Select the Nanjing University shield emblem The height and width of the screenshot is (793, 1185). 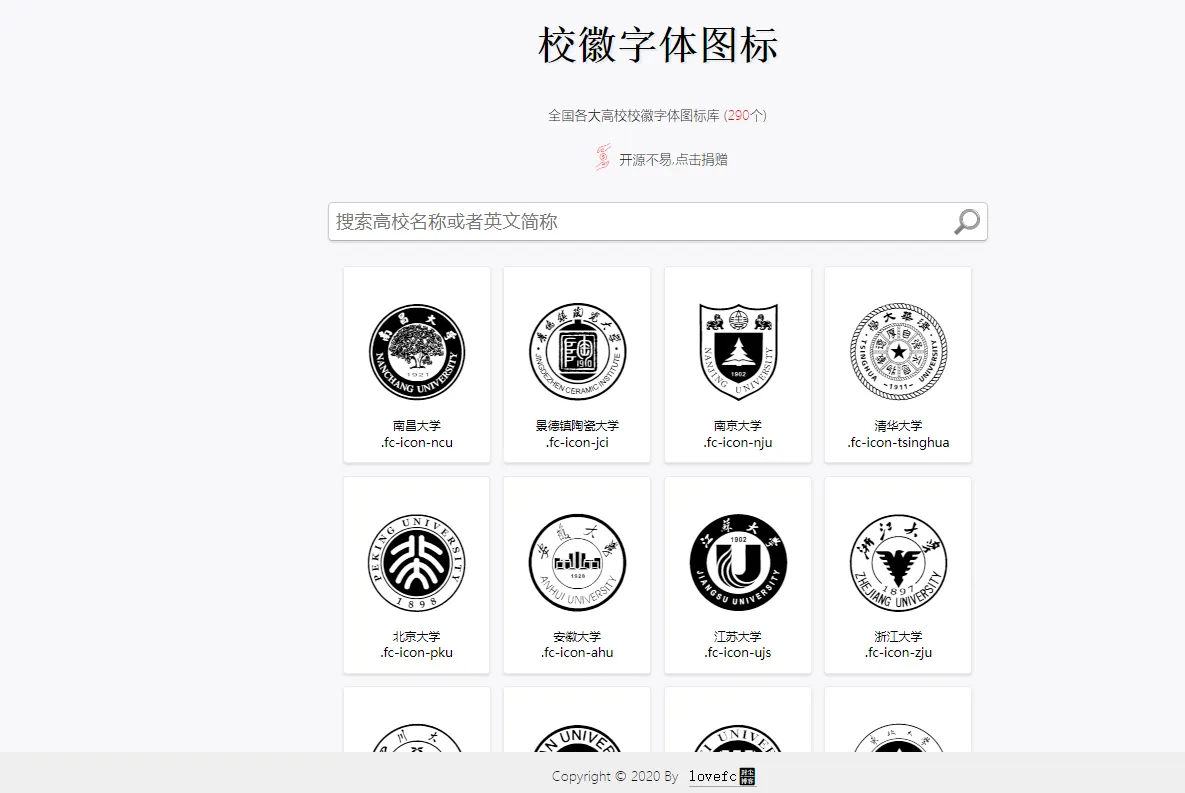coord(738,352)
